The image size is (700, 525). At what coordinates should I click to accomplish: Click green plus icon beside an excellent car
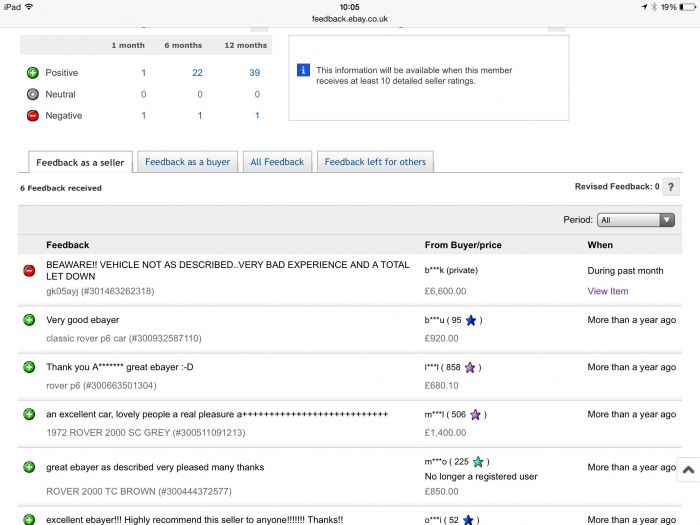click(x=29, y=414)
